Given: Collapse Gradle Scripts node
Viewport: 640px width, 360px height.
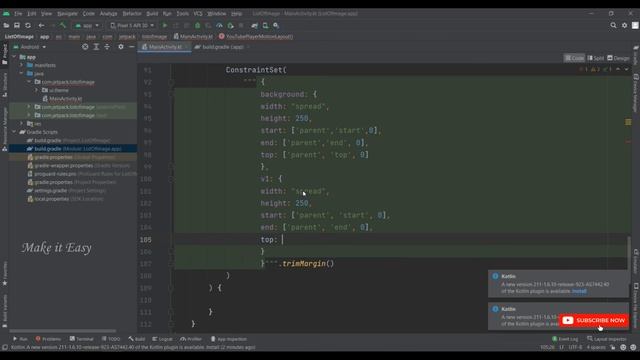Looking at the screenshot, I should point(15,132).
